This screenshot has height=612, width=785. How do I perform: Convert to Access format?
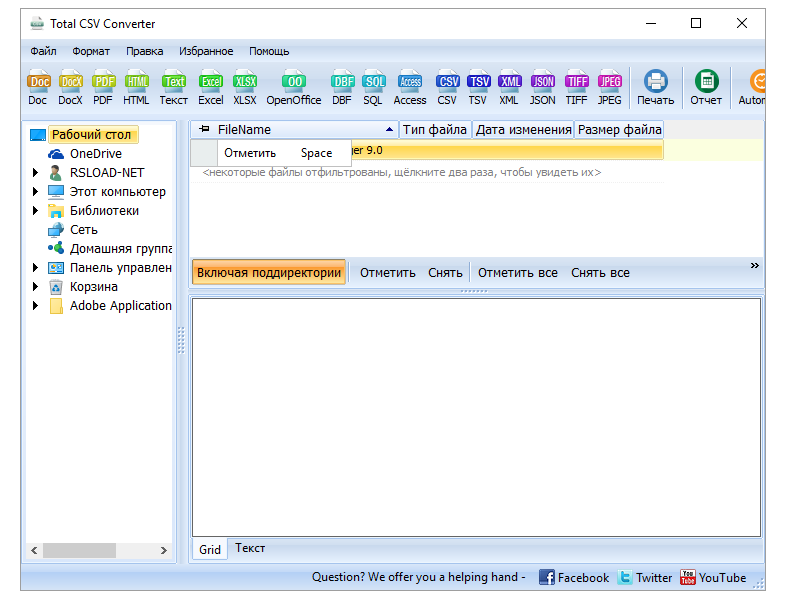pos(410,88)
